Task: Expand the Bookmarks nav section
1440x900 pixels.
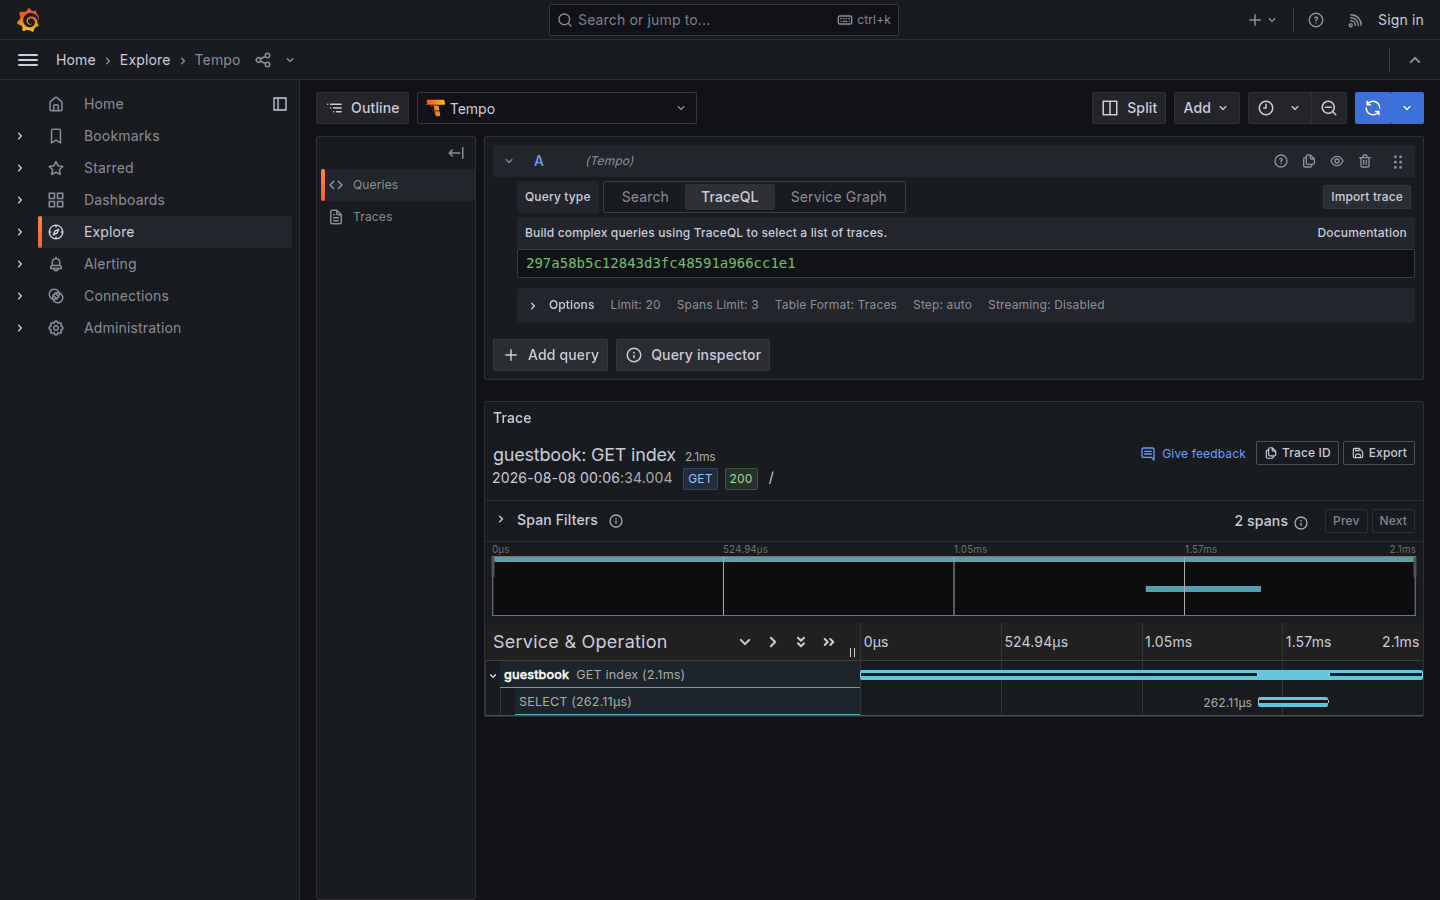Action: pyautogui.click(x=20, y=136)
